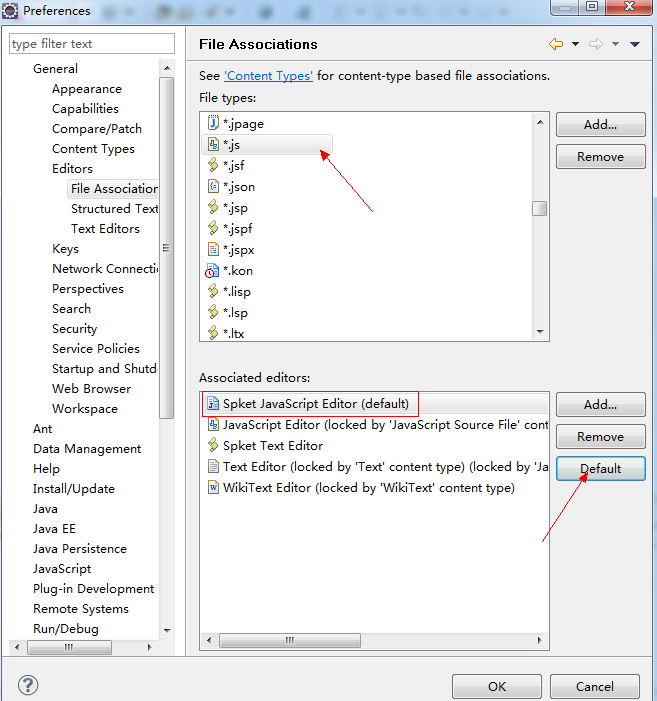The width and height of the screenshot is (657, 701).
Task: Open the back history dropdown arrow
Action: tap(576, 44)
